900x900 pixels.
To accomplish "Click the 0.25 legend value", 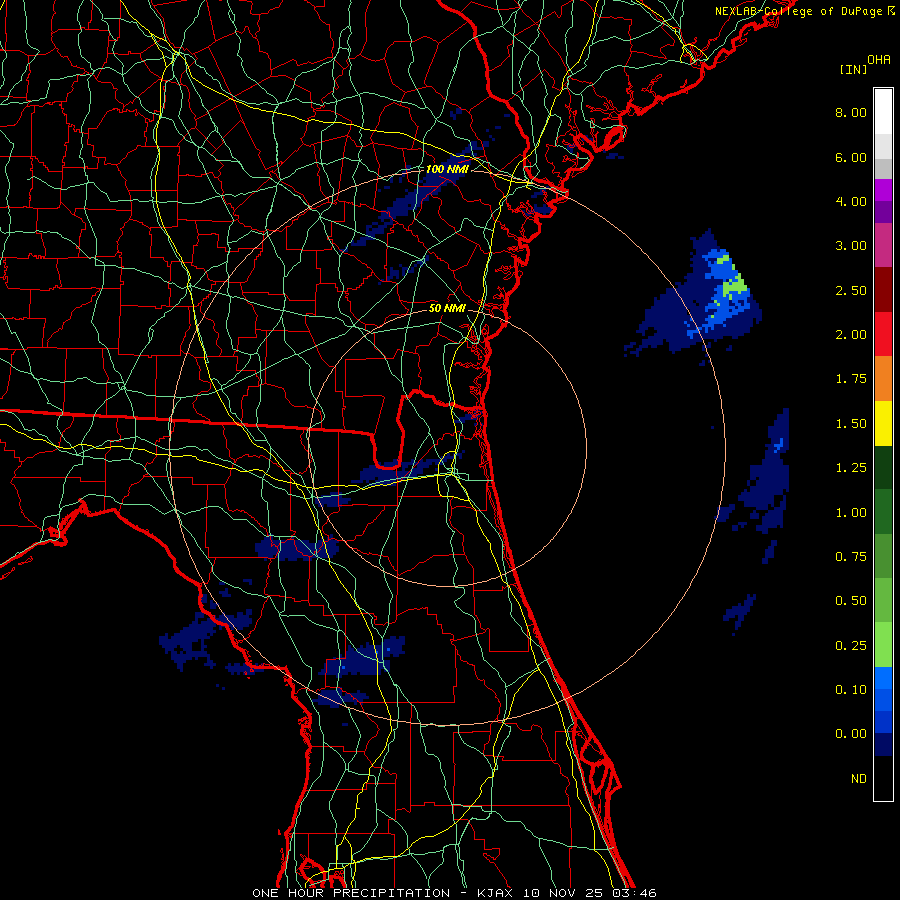I will coord(851,646).
